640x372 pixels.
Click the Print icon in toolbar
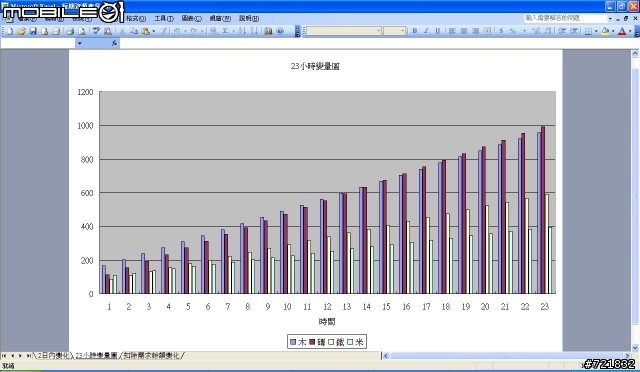click(70, 31)
